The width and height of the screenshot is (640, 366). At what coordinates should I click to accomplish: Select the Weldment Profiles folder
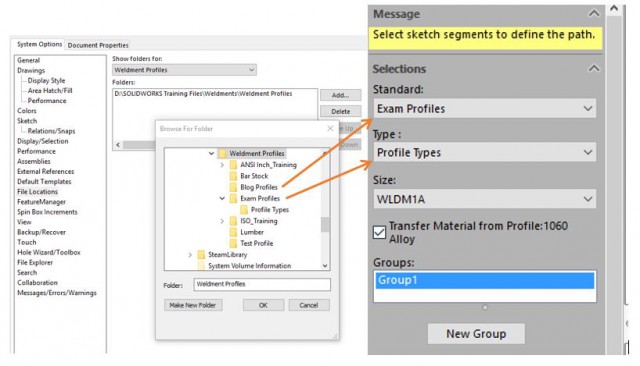click(257, 154)
